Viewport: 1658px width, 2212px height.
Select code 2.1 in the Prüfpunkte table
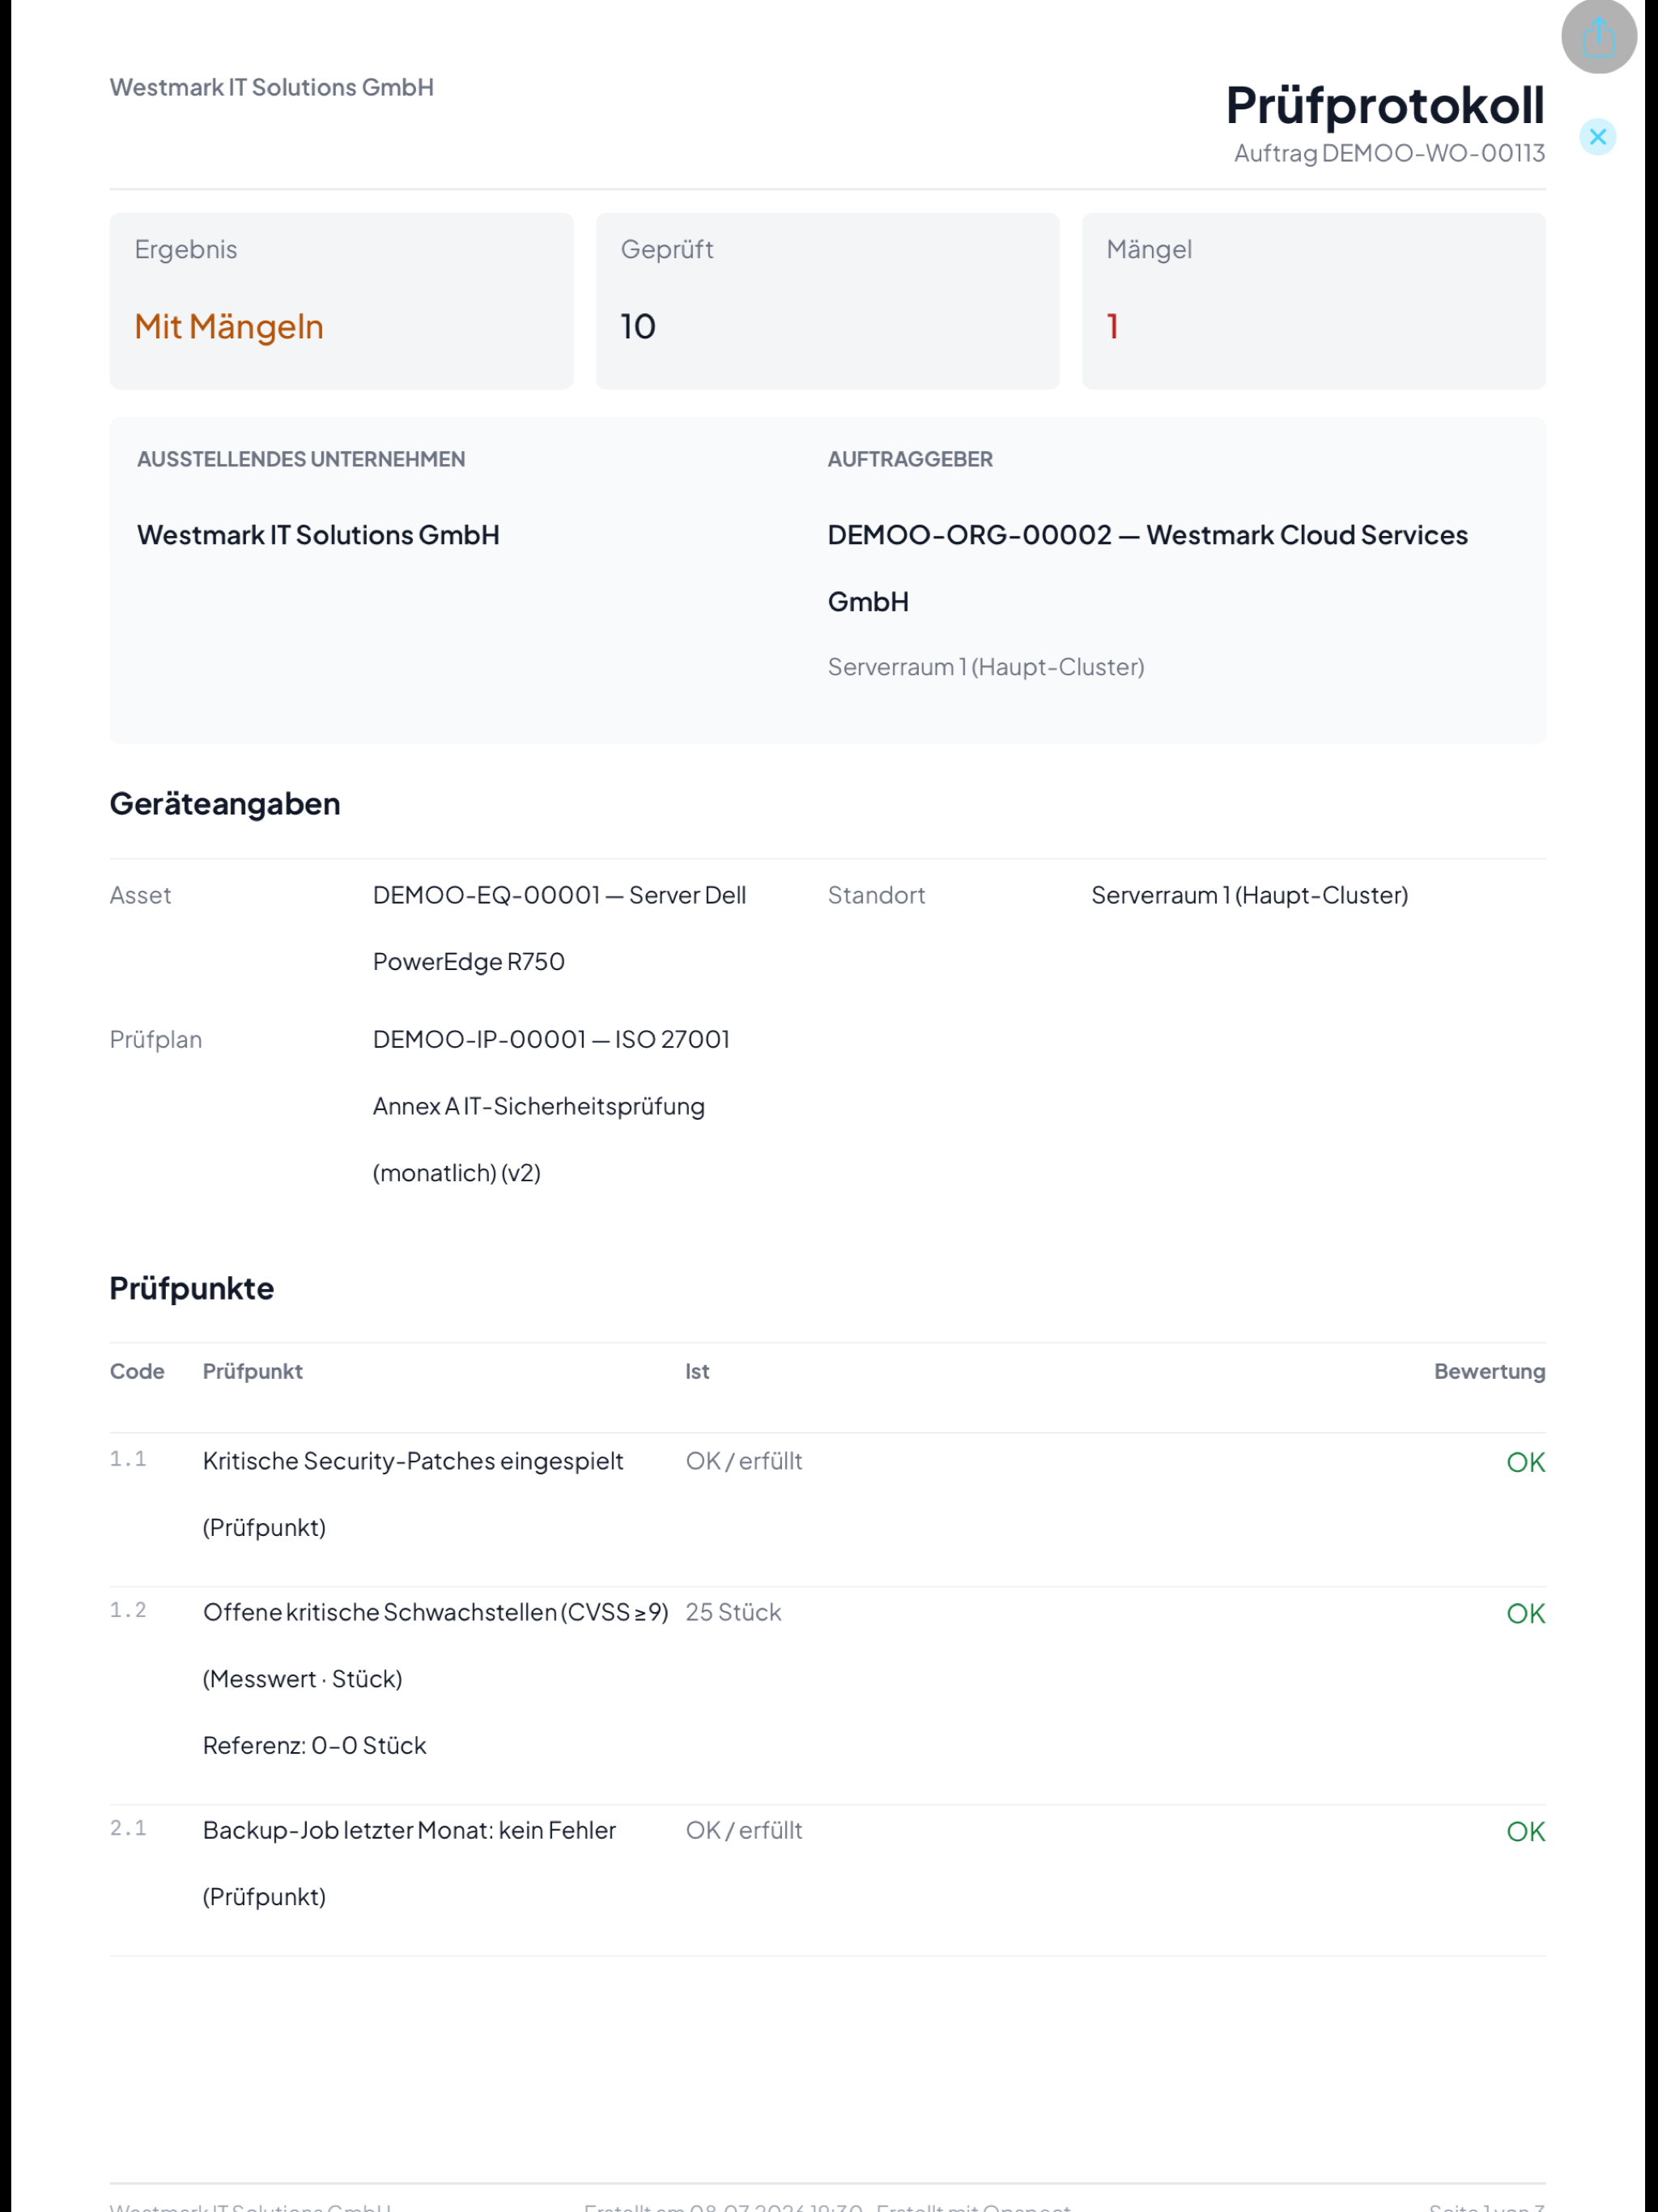click(128, 1829)
